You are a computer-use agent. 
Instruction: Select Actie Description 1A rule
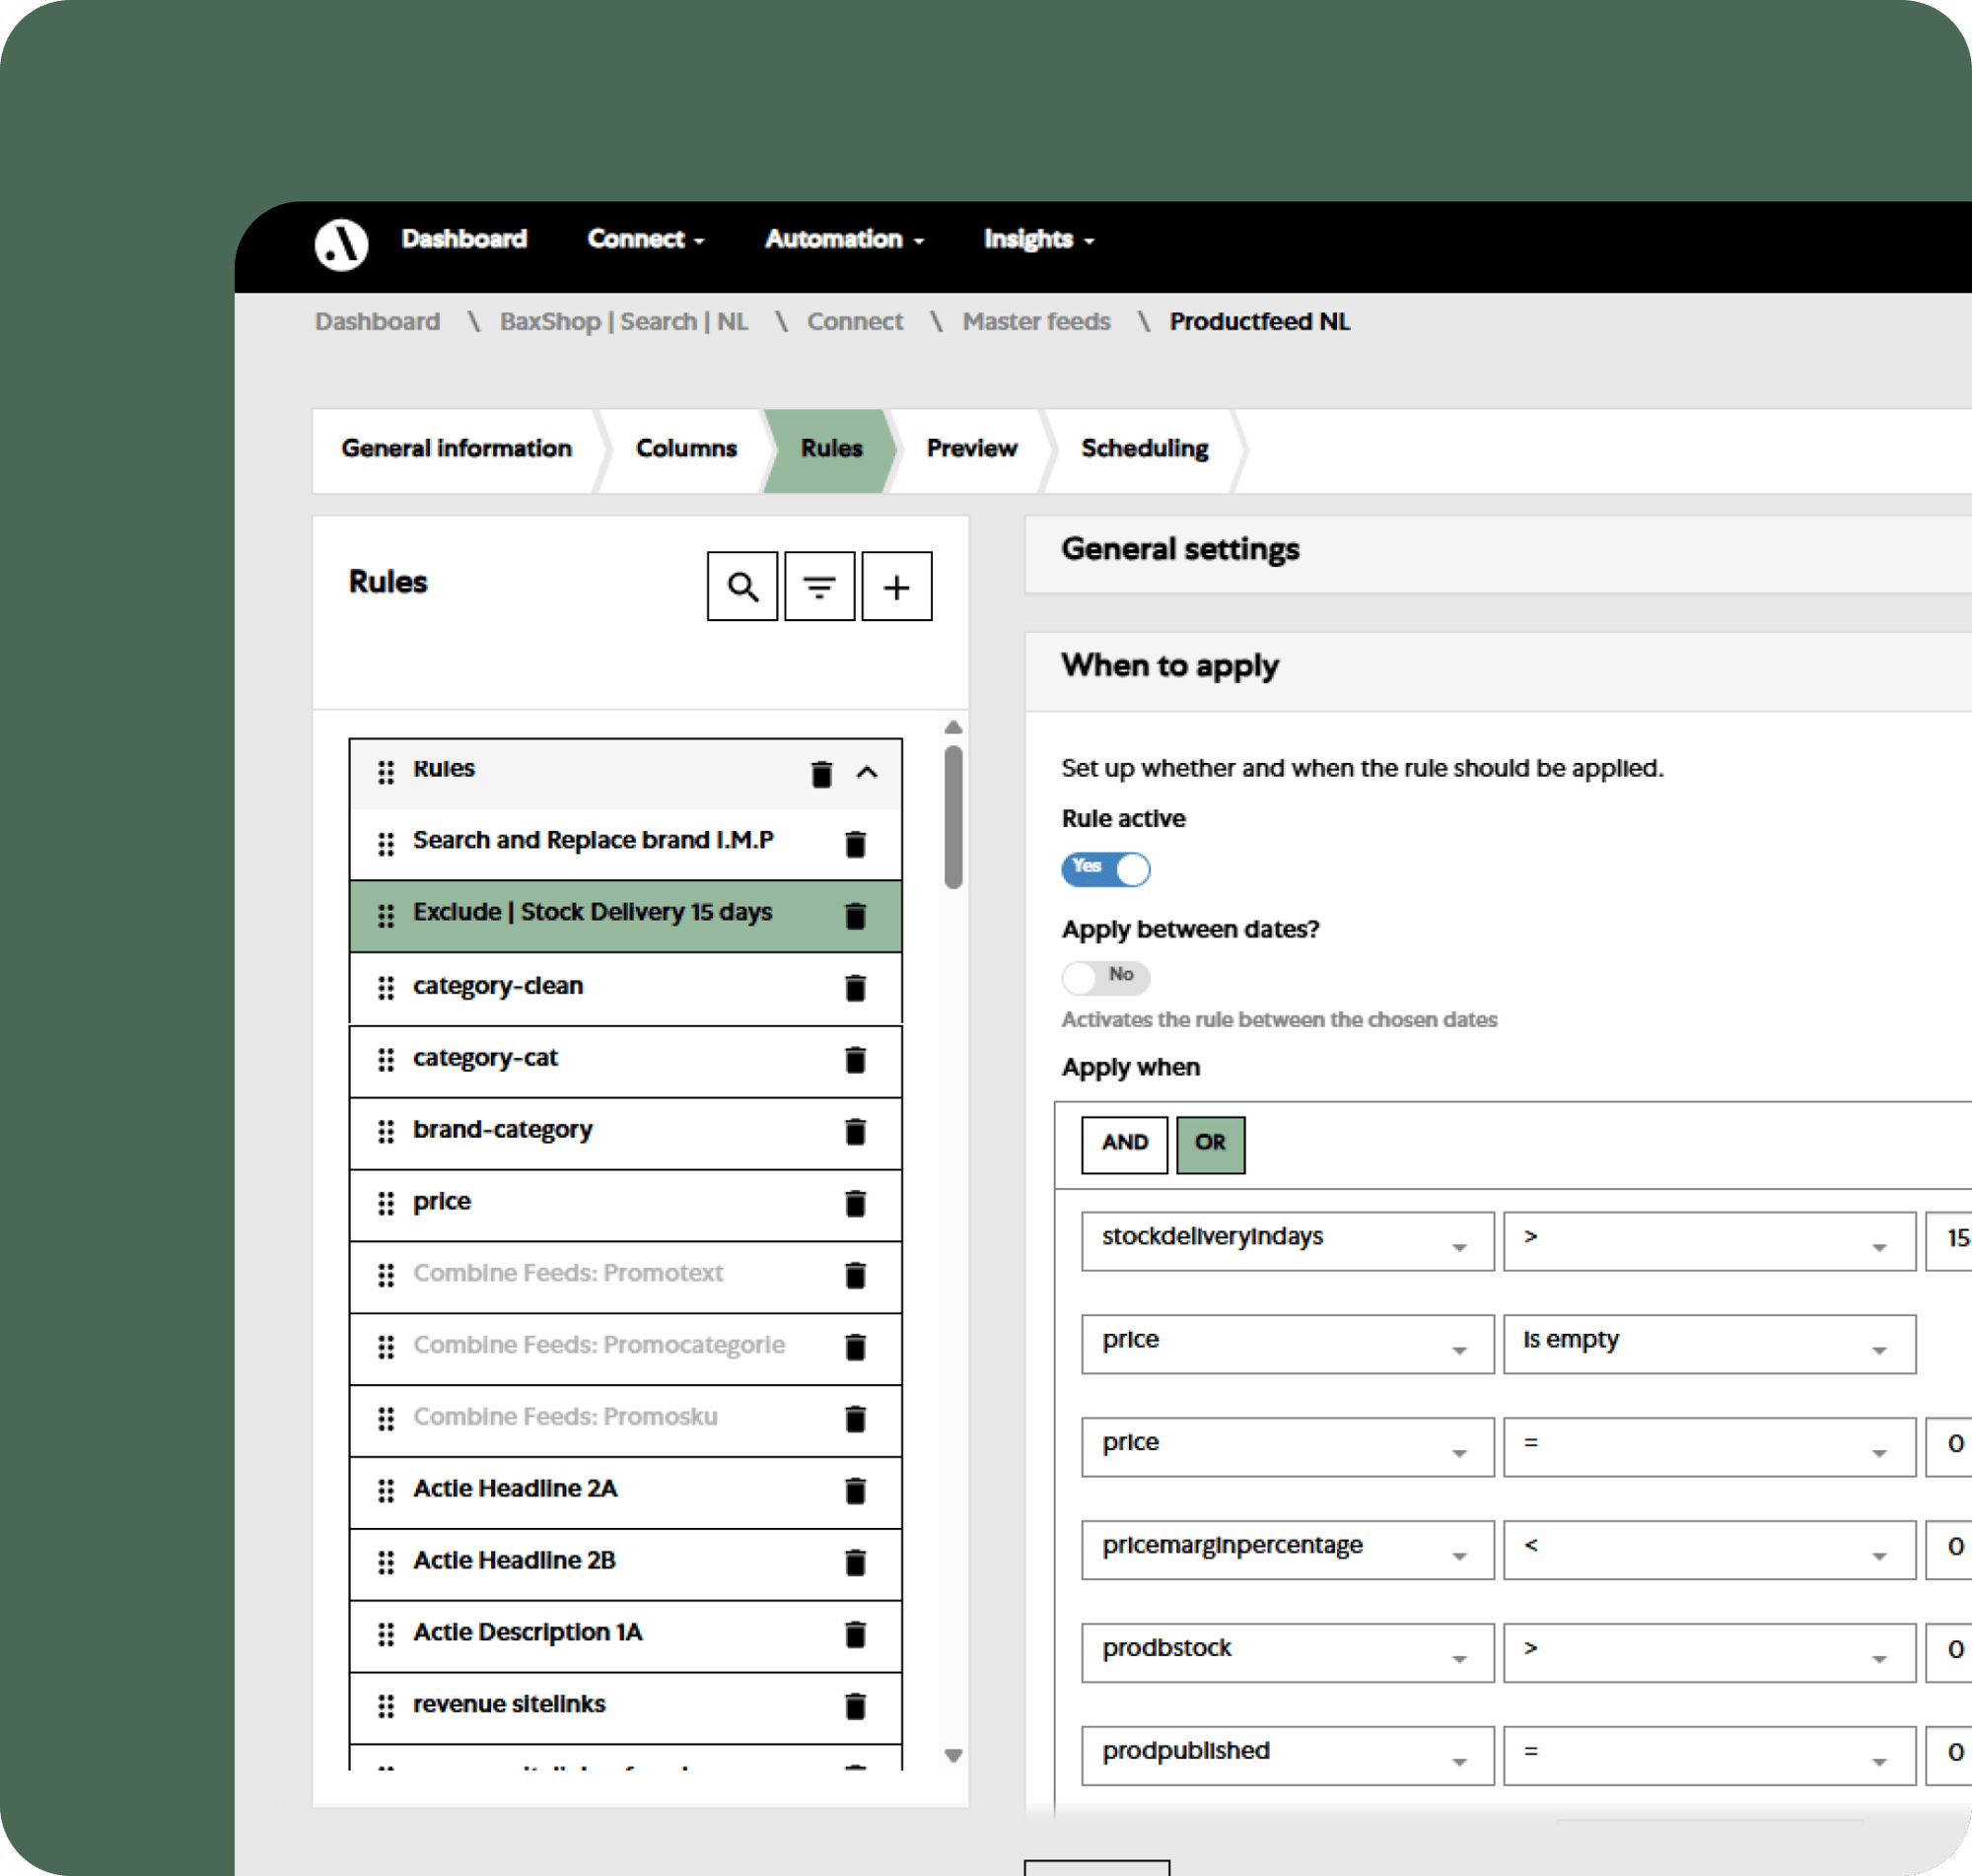coord(625,1635)
